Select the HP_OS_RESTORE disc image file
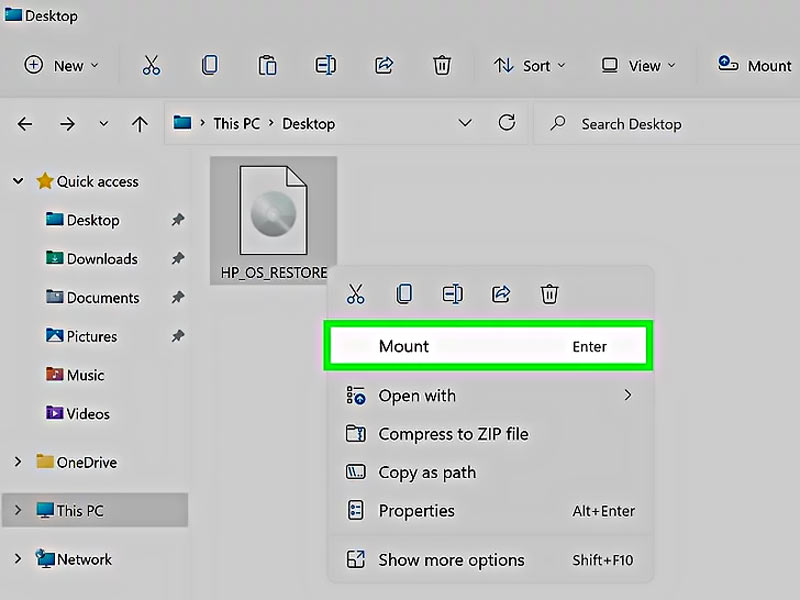 pos(273,220)
